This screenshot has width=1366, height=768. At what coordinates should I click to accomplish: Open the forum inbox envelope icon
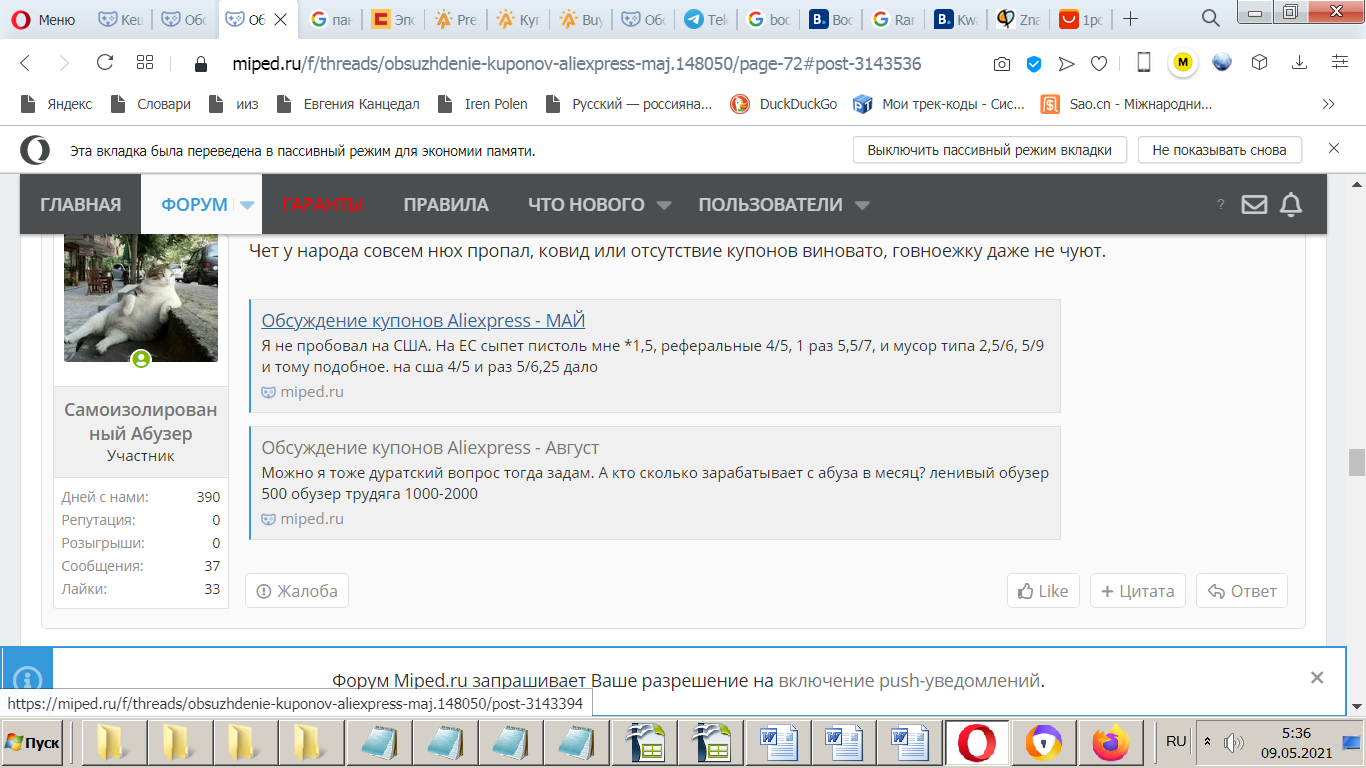[1254, 204]
